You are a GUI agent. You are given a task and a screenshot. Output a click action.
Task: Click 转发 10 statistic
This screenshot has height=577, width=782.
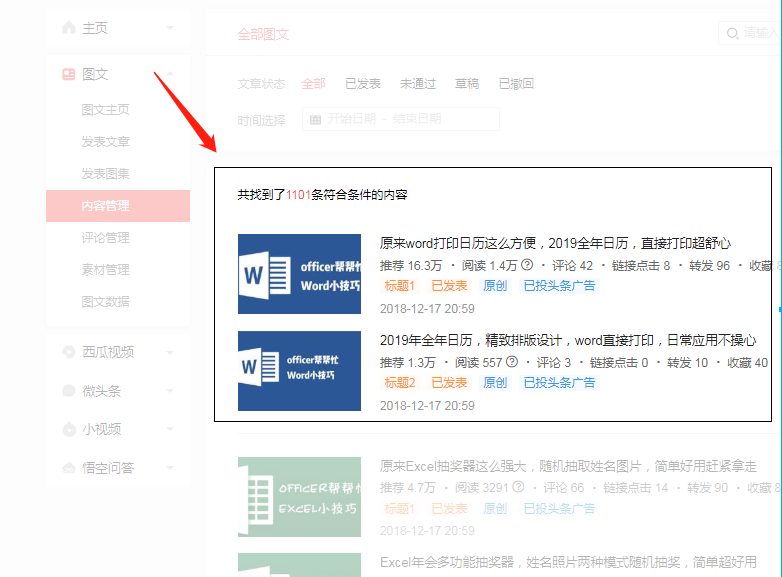(x=687, y=363)
